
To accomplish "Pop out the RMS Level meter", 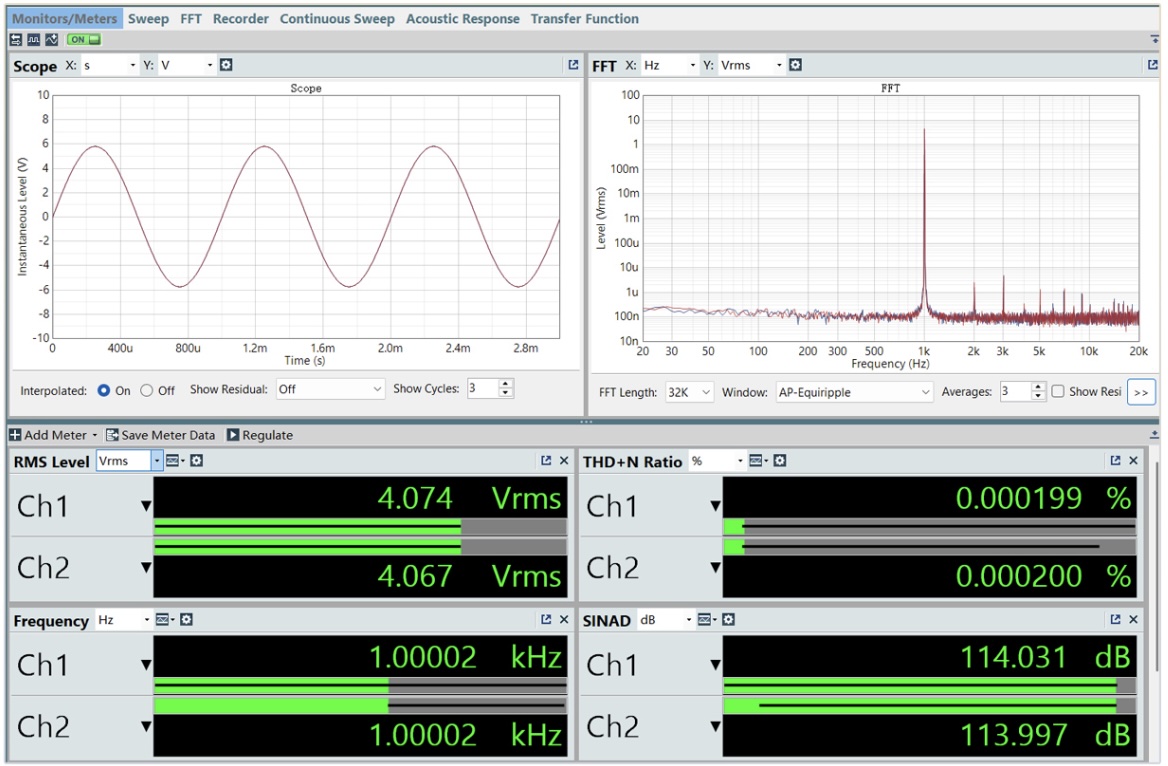I will click(x=546, y=460).
